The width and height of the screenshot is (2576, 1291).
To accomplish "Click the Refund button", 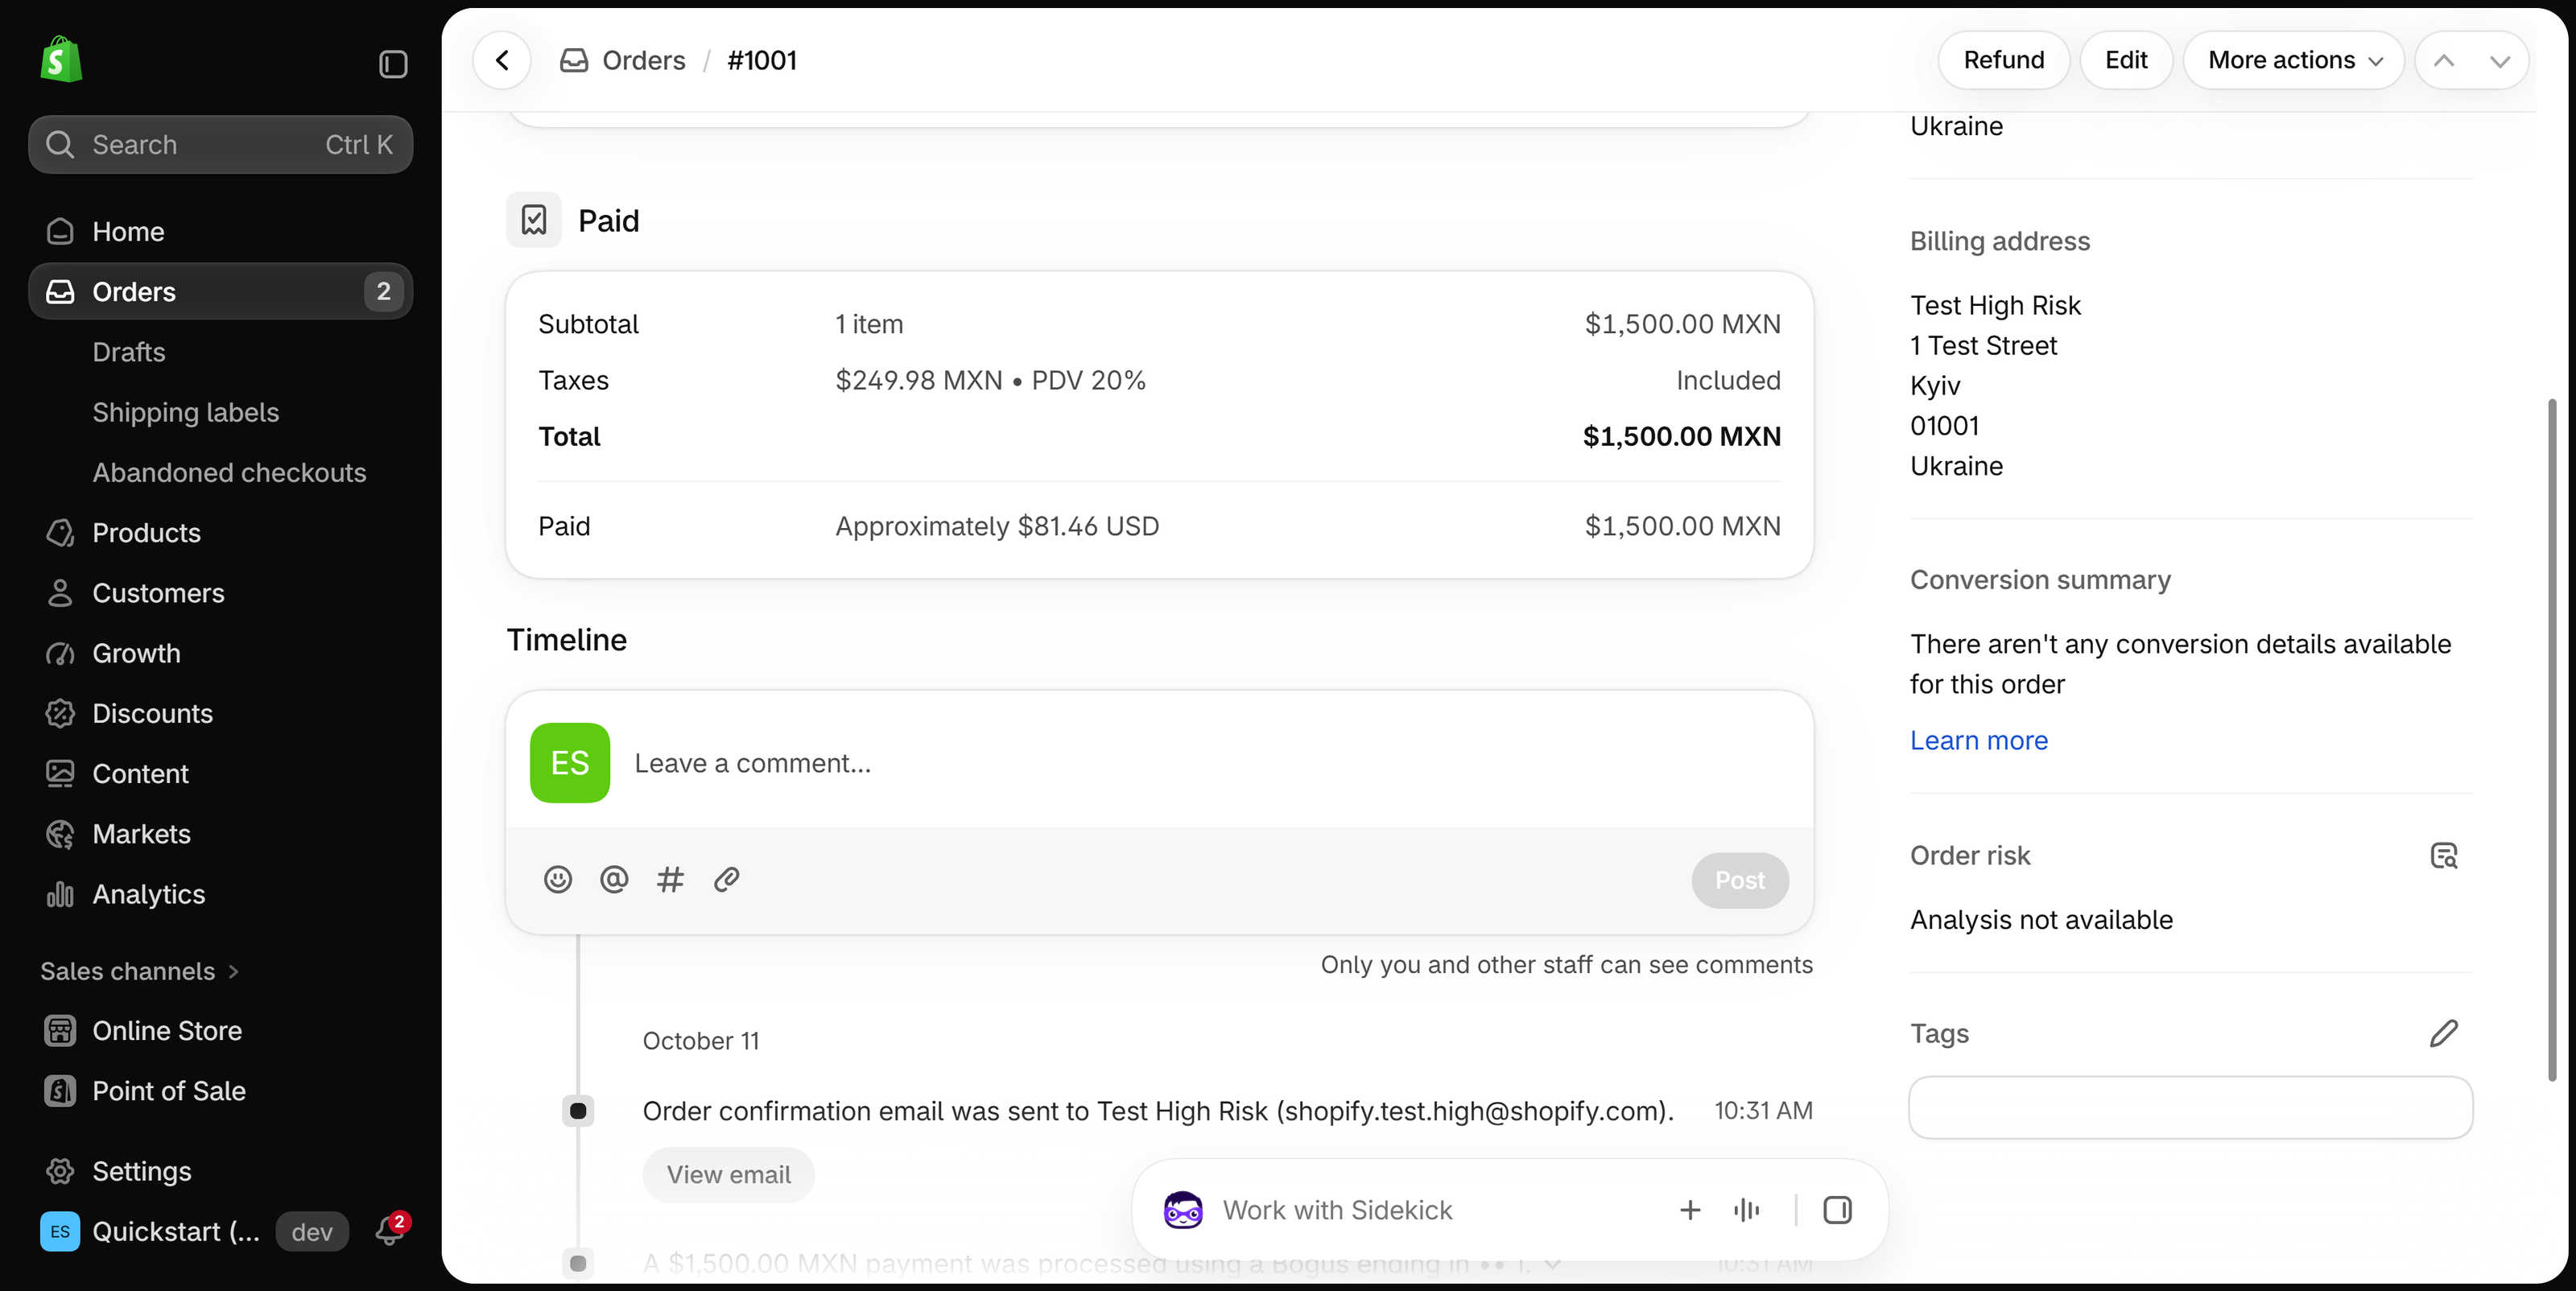I will [x=2004, y=60].
